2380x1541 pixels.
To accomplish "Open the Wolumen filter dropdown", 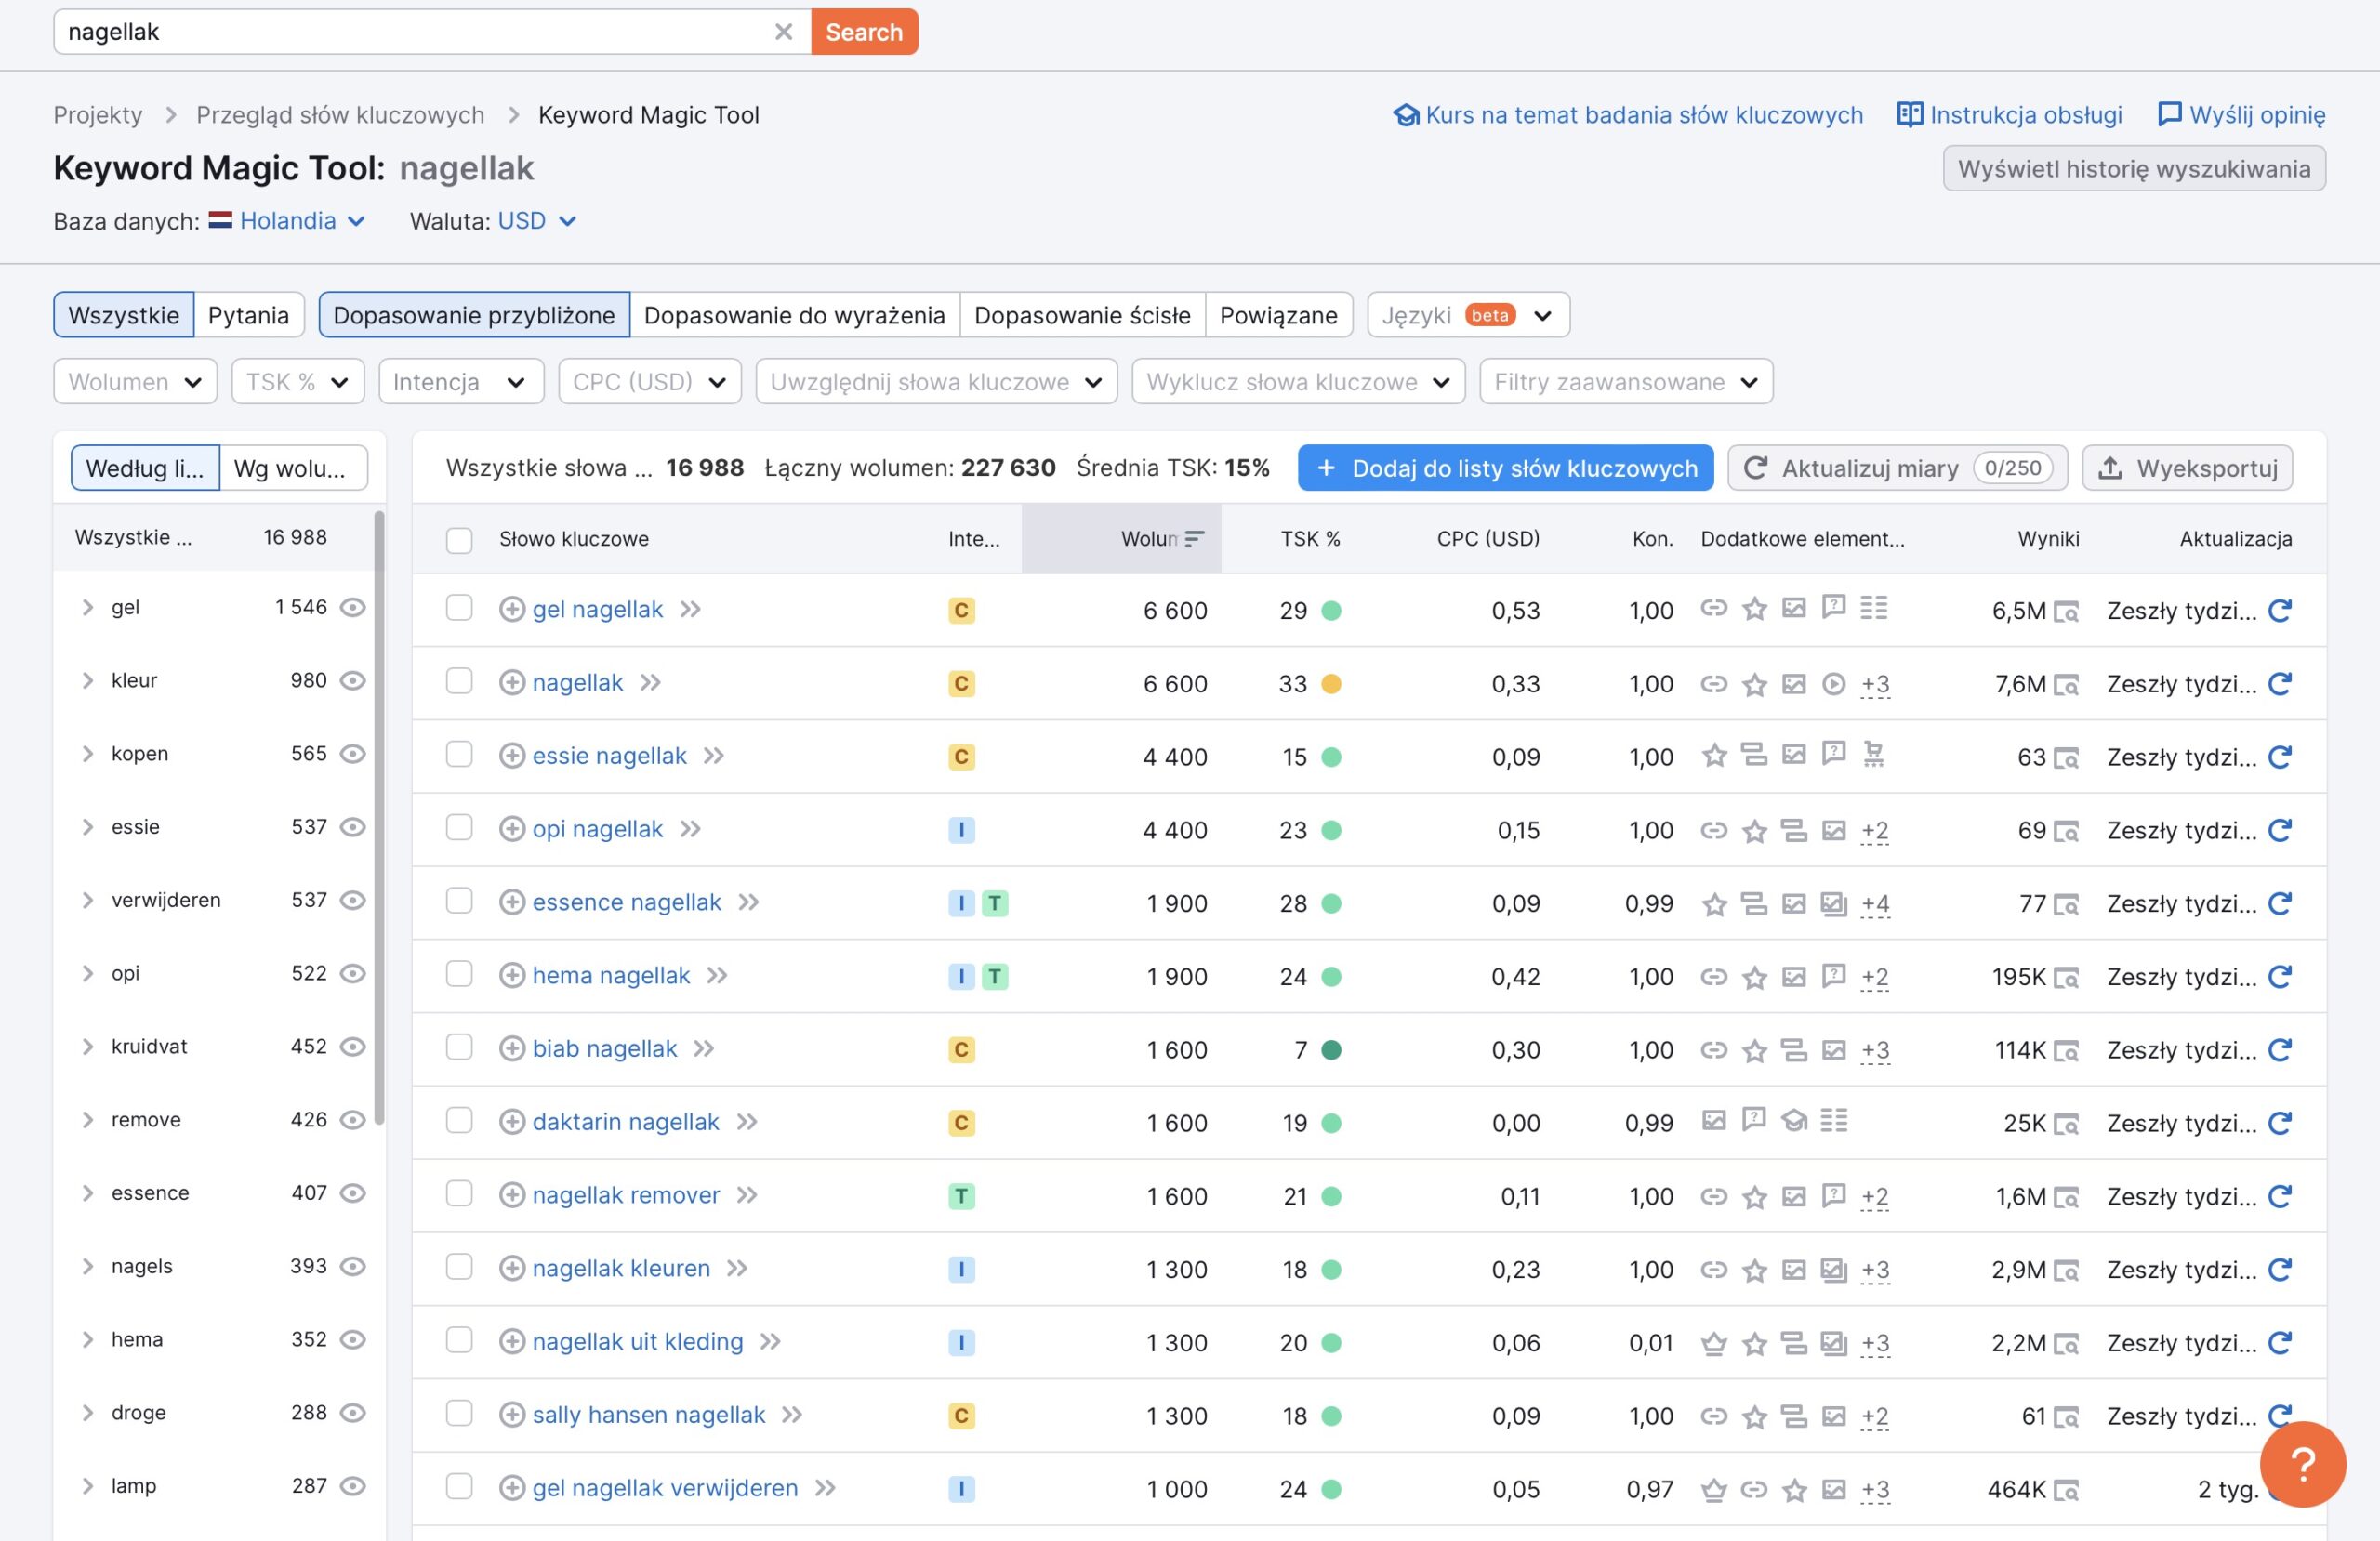I will [x=135, y=382].
